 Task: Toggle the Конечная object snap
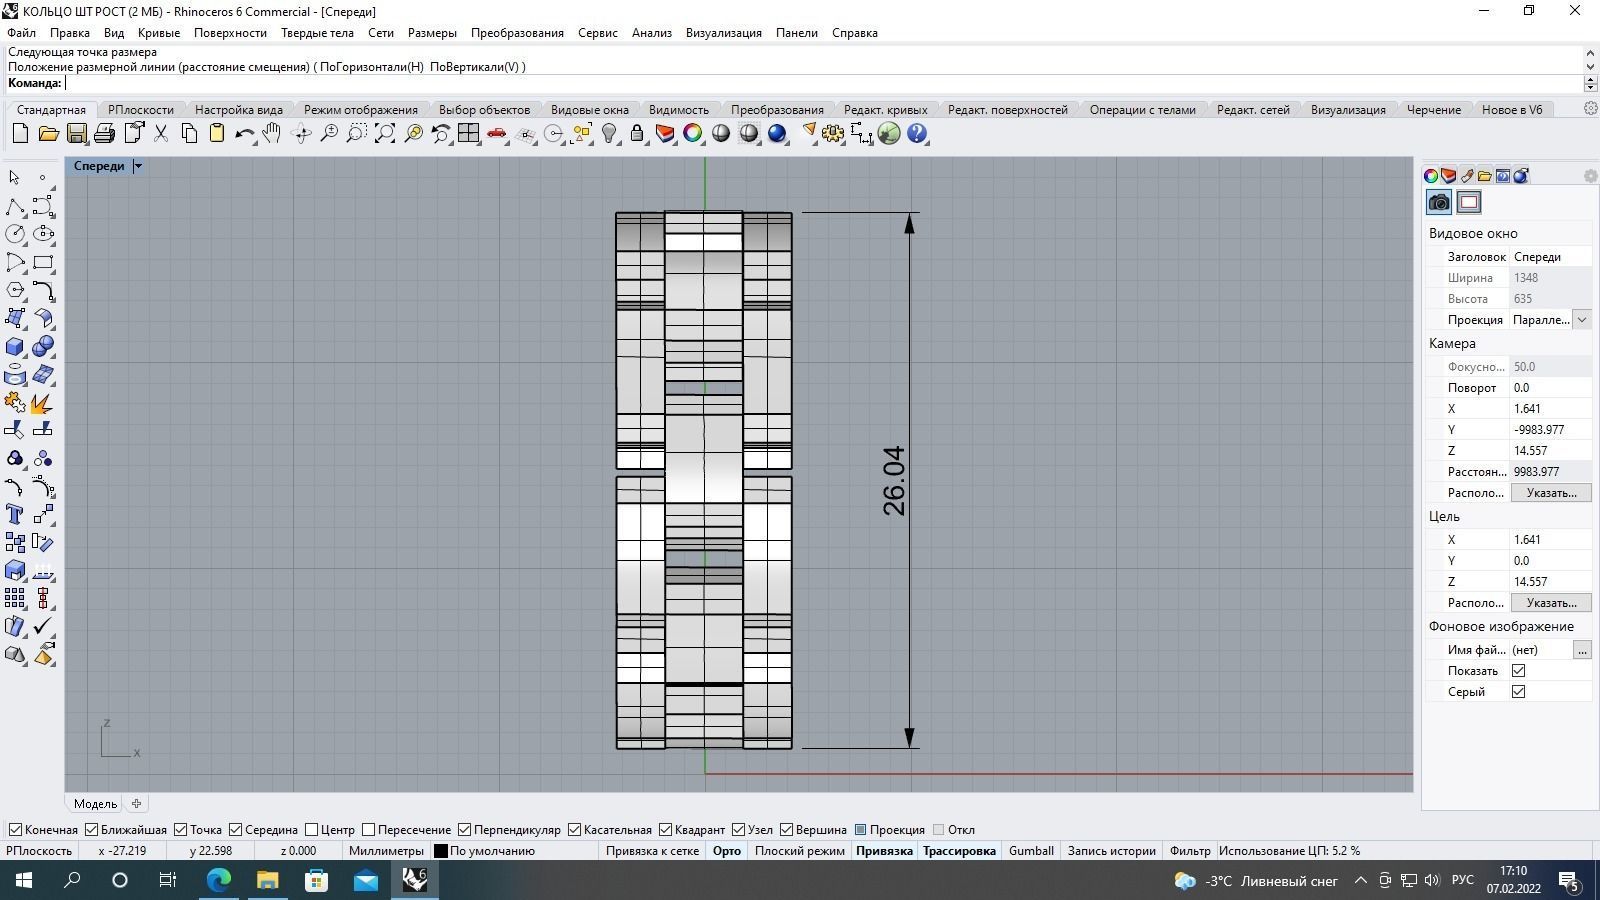coord(43,829)
